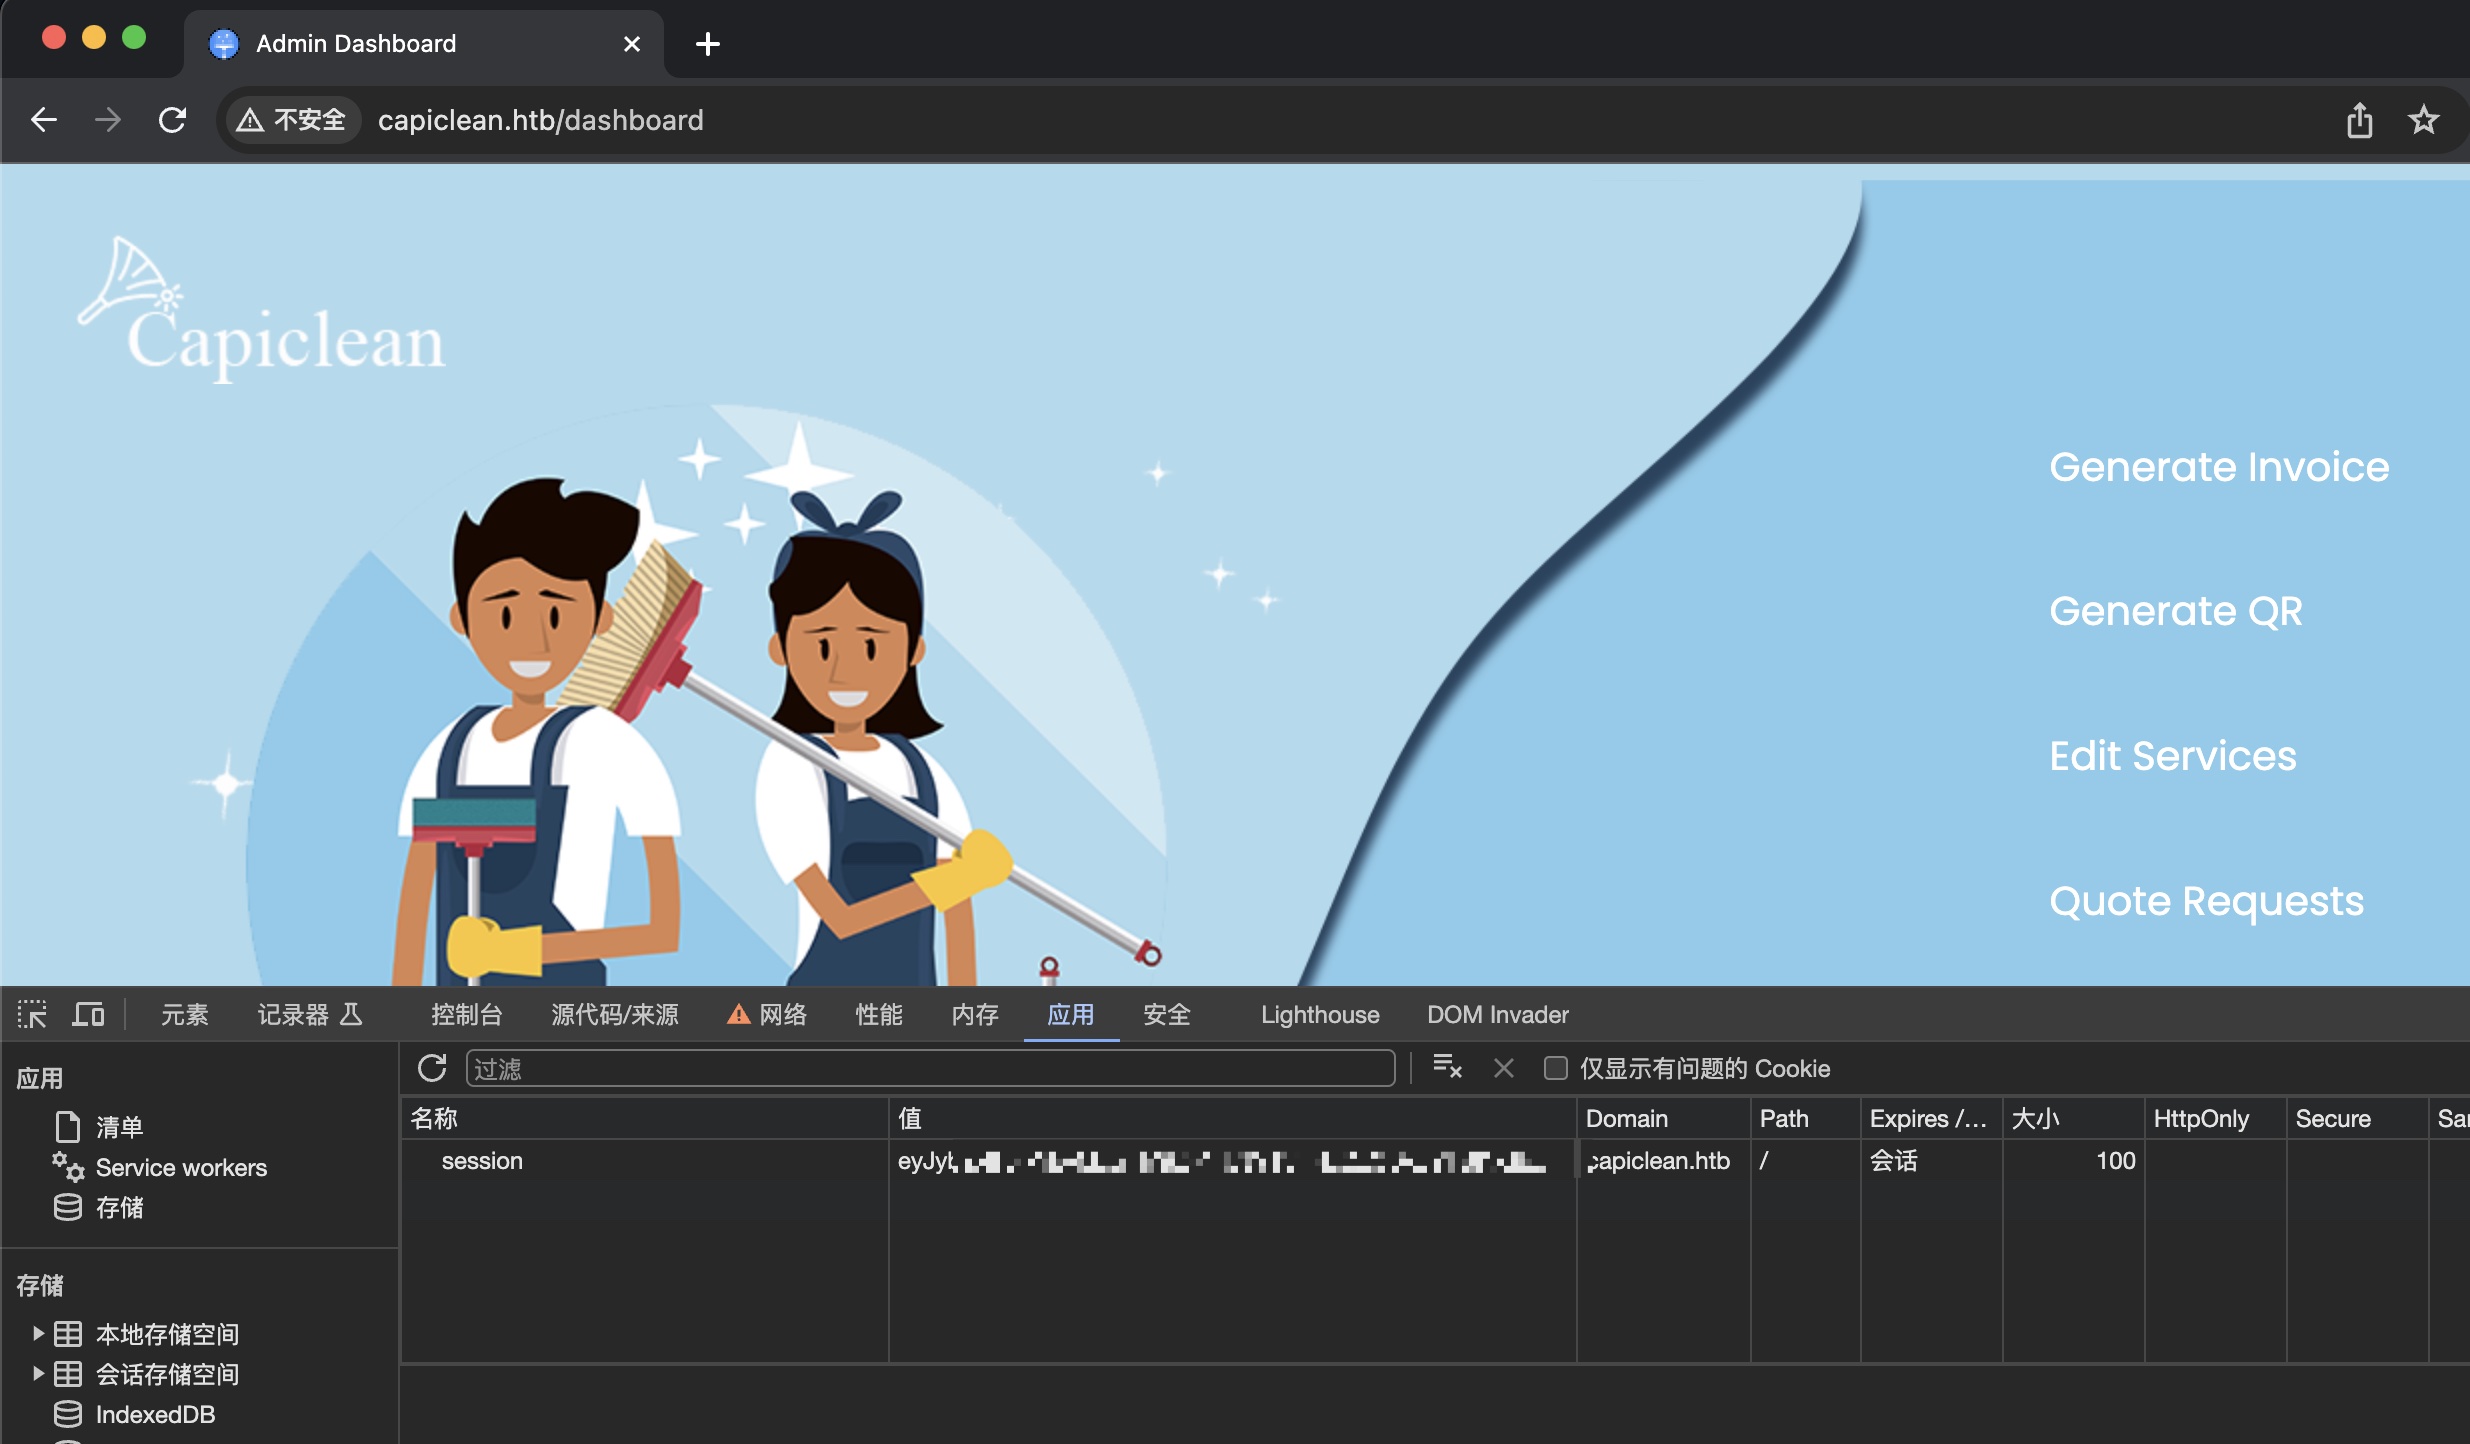Click the share page icon
This screenshot has height=1444, width=2470.
tap(2359, 120)
